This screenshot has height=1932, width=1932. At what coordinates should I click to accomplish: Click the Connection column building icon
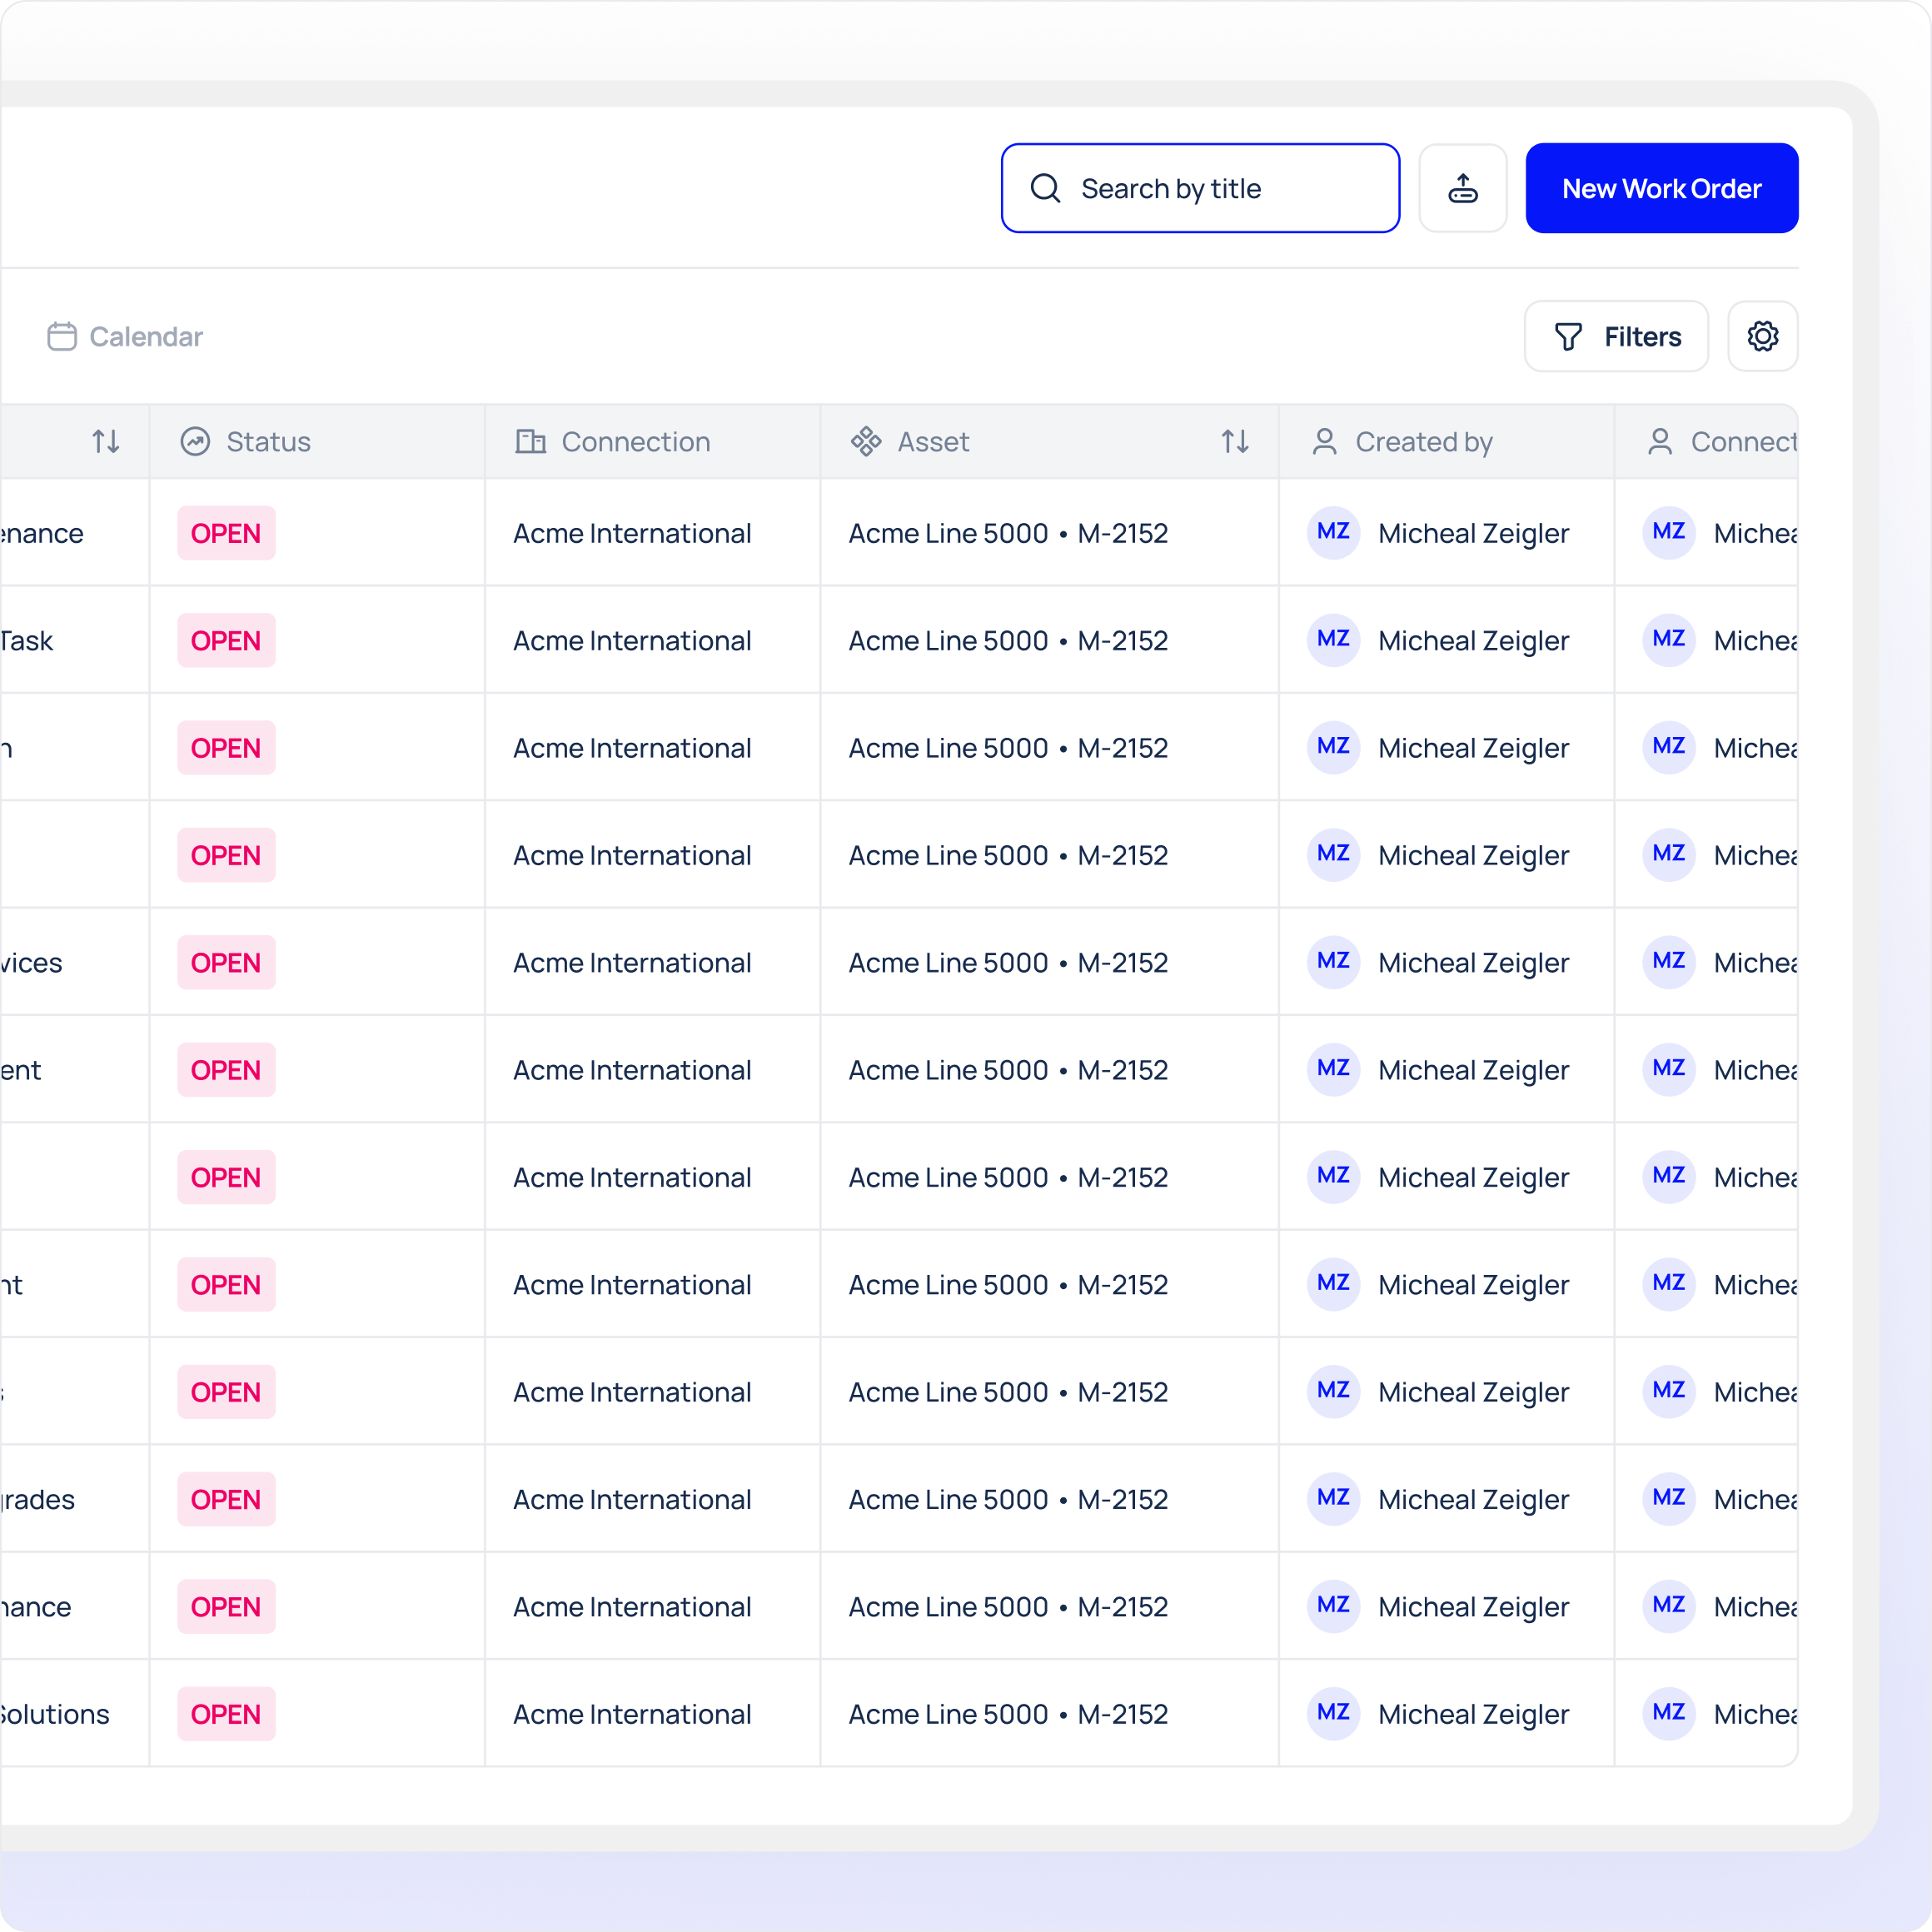point(530,441)
